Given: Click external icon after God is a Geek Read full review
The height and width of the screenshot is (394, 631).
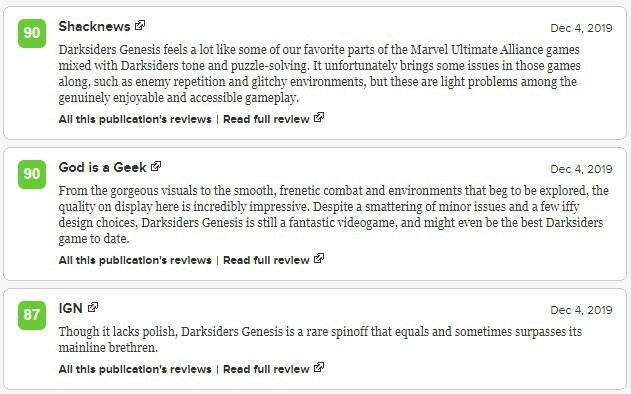Looking at the screenshot, I should [319, 258].
